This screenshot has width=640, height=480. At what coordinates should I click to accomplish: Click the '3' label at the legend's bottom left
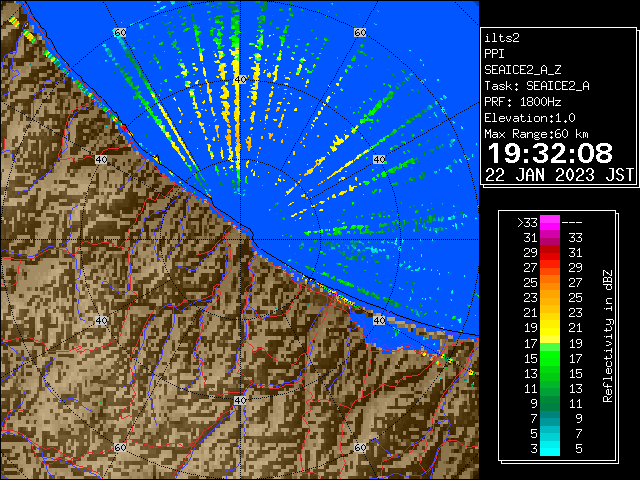[534, 449]
